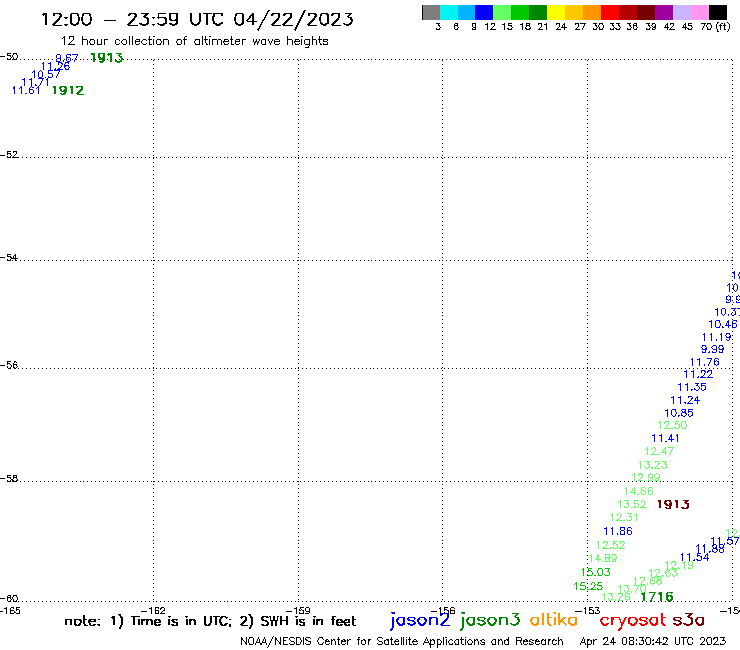Click the -52 latitude axis label

(x=9, y=155)
